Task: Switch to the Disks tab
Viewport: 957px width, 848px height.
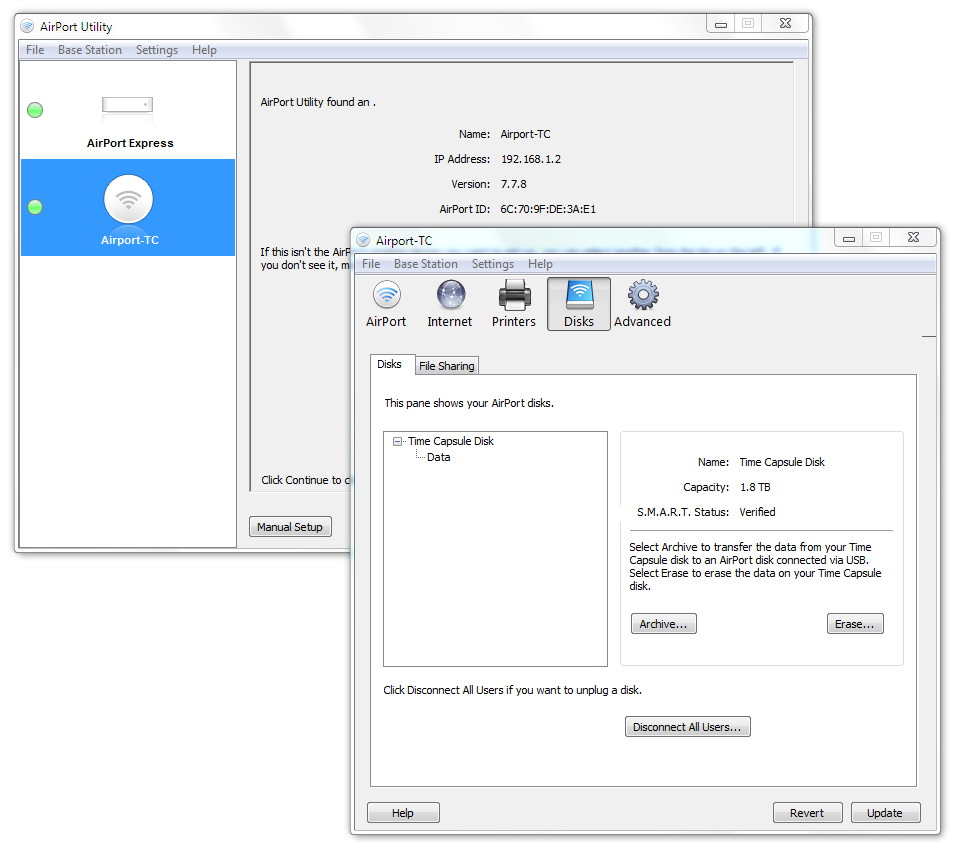Action: click(389, 364)
